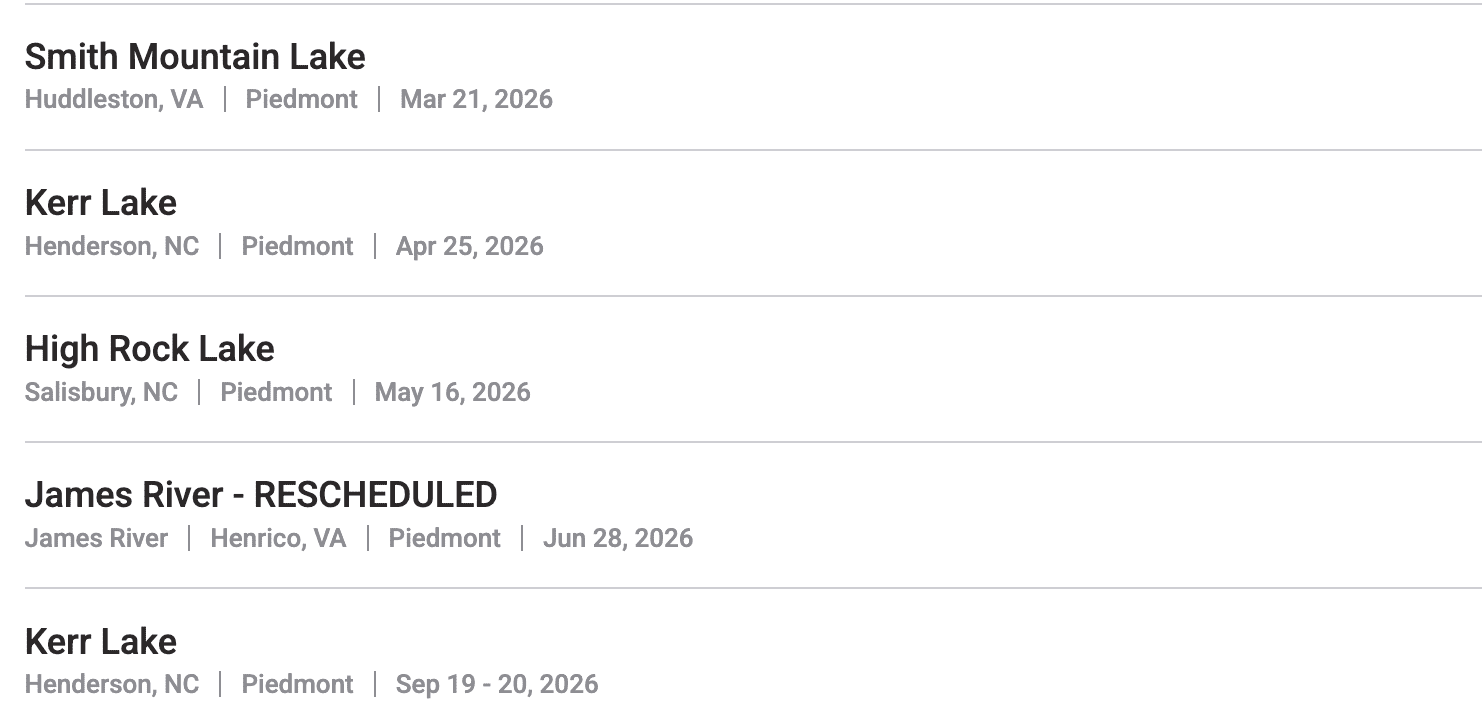This screenshot has height=728, width=1482.
Task: Open the High Rock Lake event
Action: [x=150, y=349]
